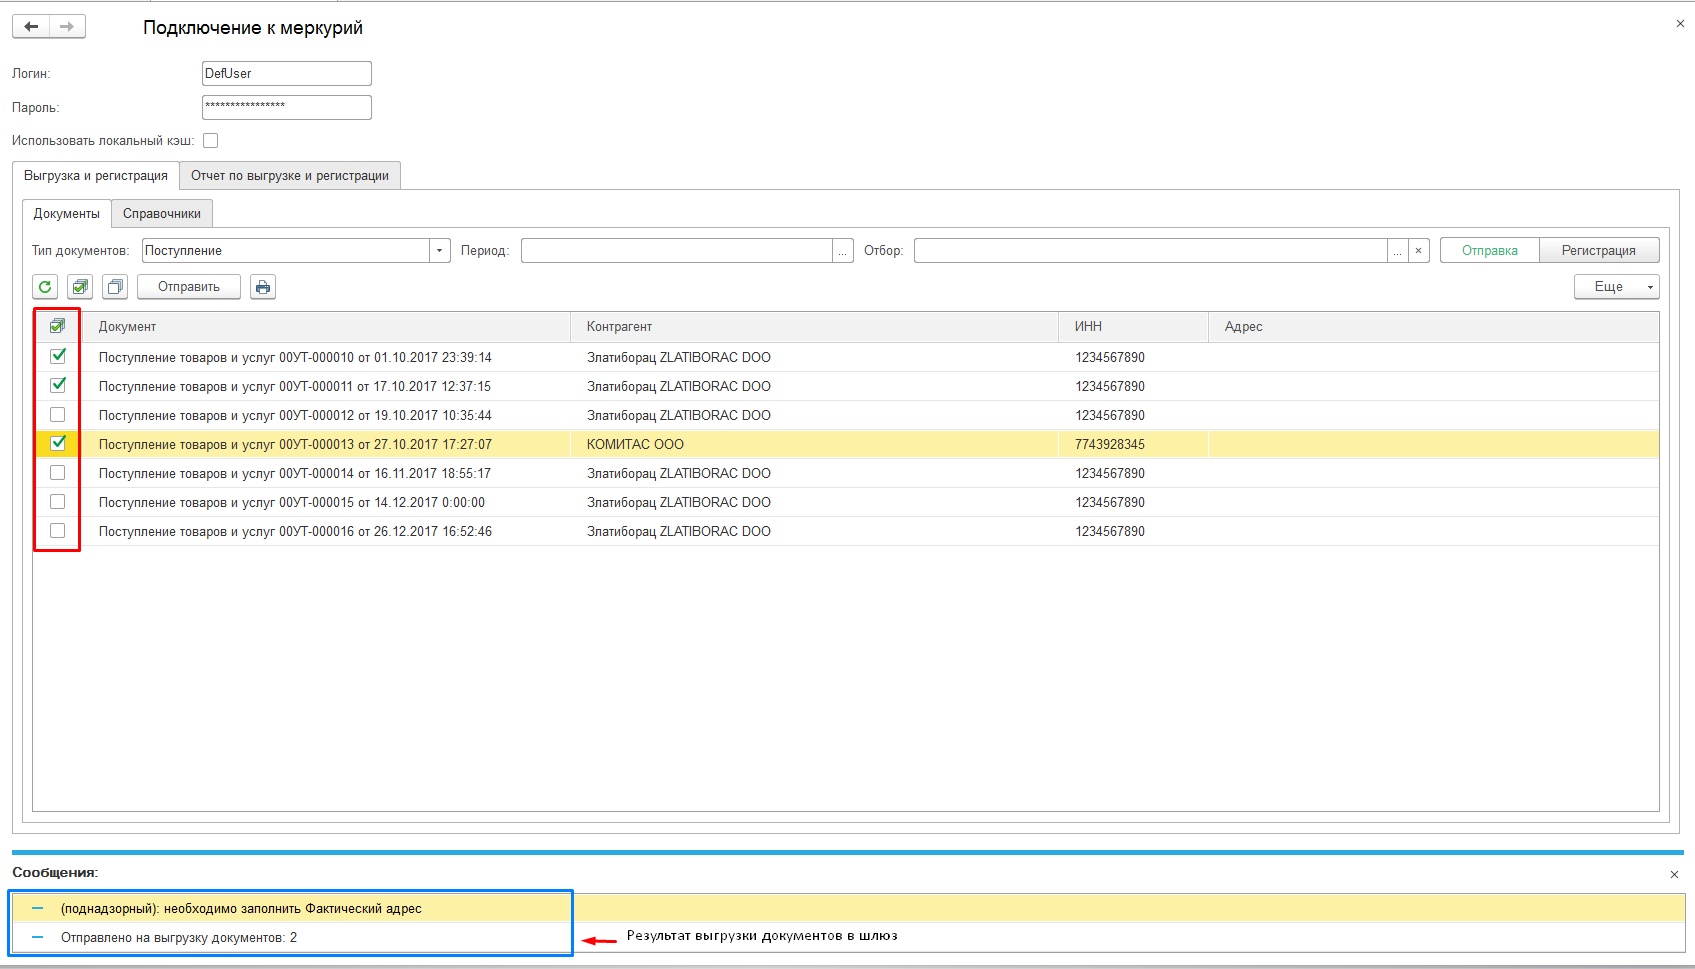Clear the Отбор filter with the x icon
The image size is (1695, 969).
(x=1418, y=251)
